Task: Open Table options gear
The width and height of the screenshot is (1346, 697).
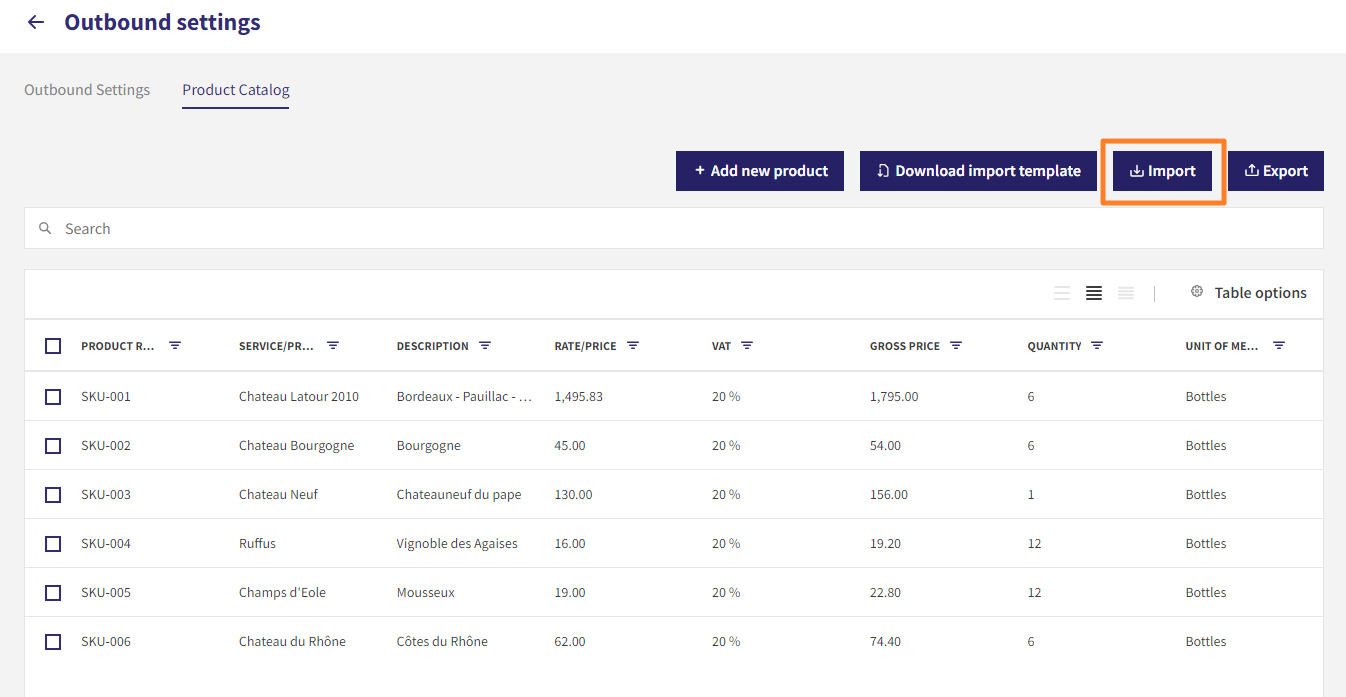Action: 1197,292
